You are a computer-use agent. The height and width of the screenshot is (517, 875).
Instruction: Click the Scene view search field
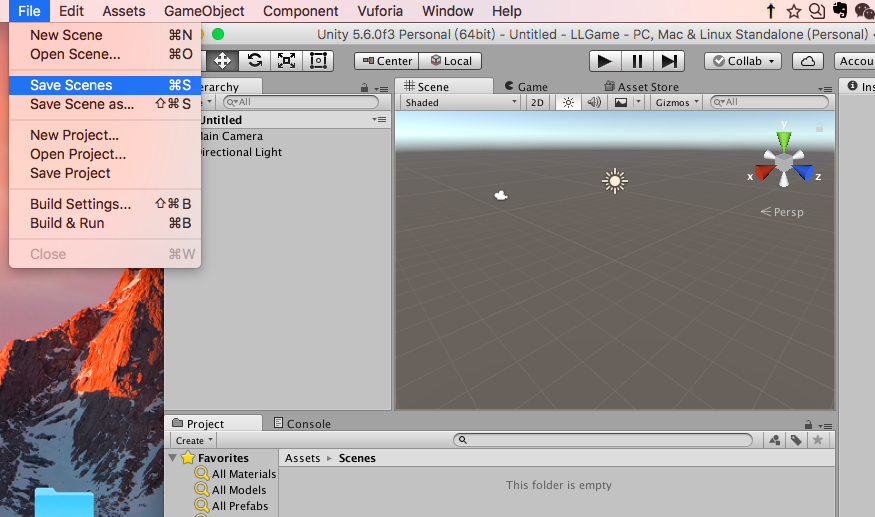[x=769, y=102]
